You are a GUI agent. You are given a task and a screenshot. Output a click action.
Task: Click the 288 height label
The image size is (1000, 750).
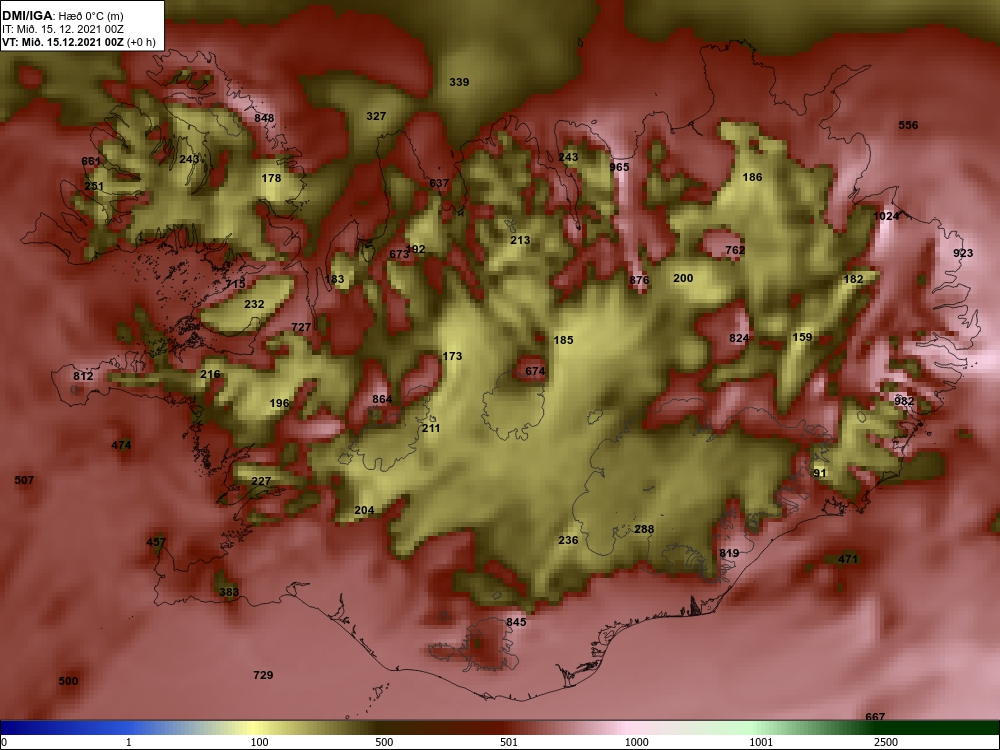point(644,529)
